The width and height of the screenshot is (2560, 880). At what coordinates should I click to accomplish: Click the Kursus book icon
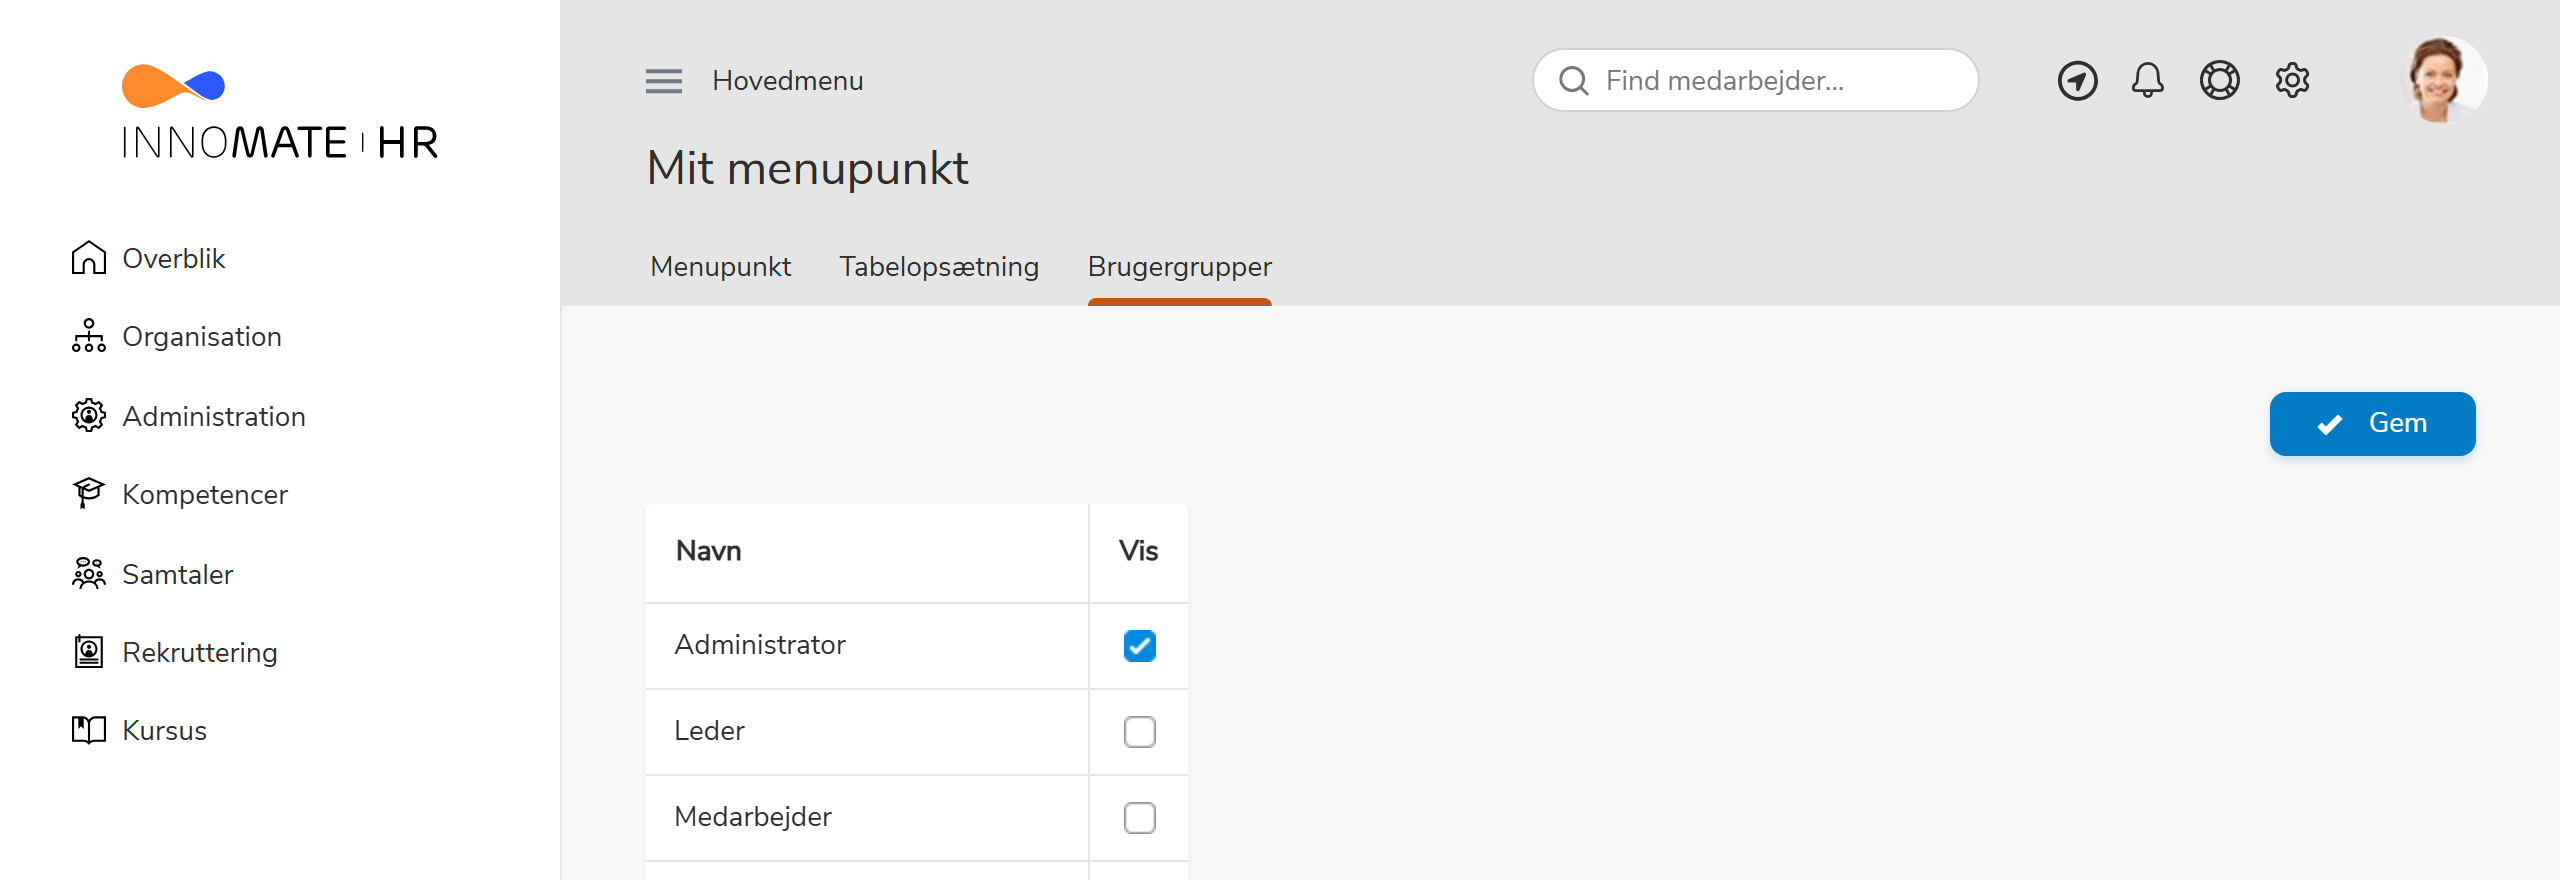(x=89, y=730)
